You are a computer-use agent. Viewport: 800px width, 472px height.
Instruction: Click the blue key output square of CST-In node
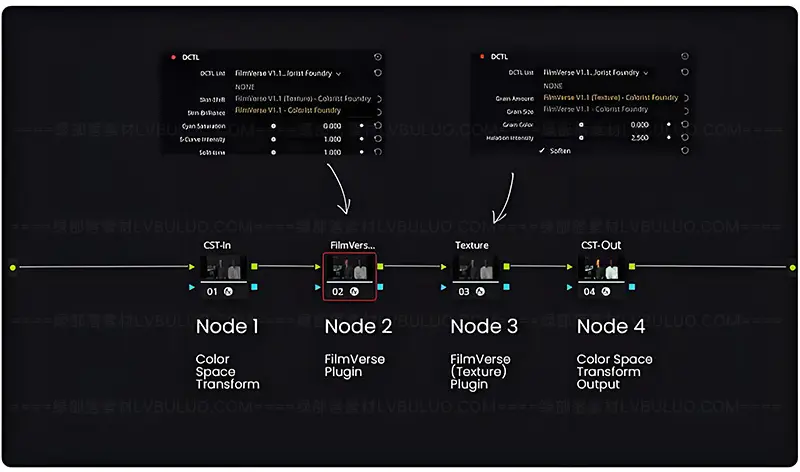pos(255,287)
